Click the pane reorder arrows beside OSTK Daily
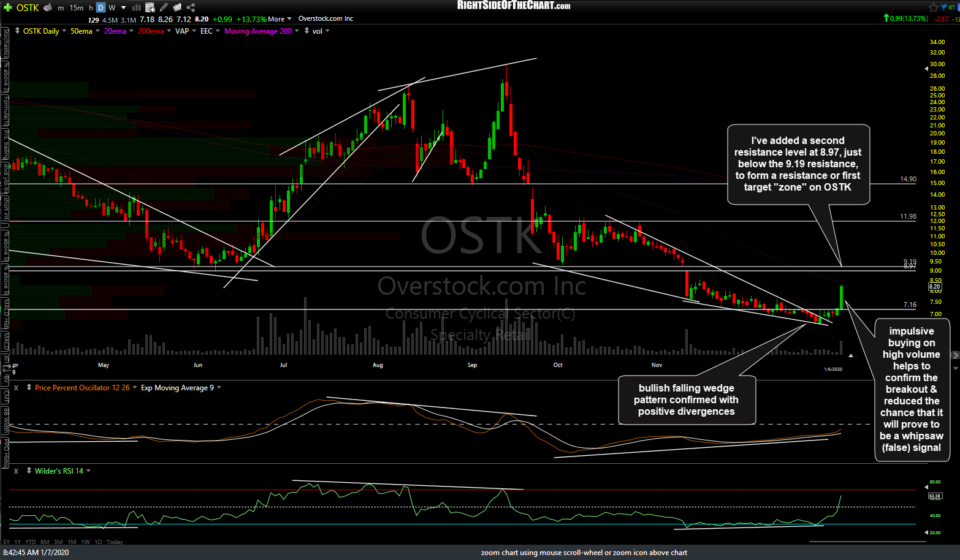The width and height of the screenshot is (960, 560). (x=17, y=31)
